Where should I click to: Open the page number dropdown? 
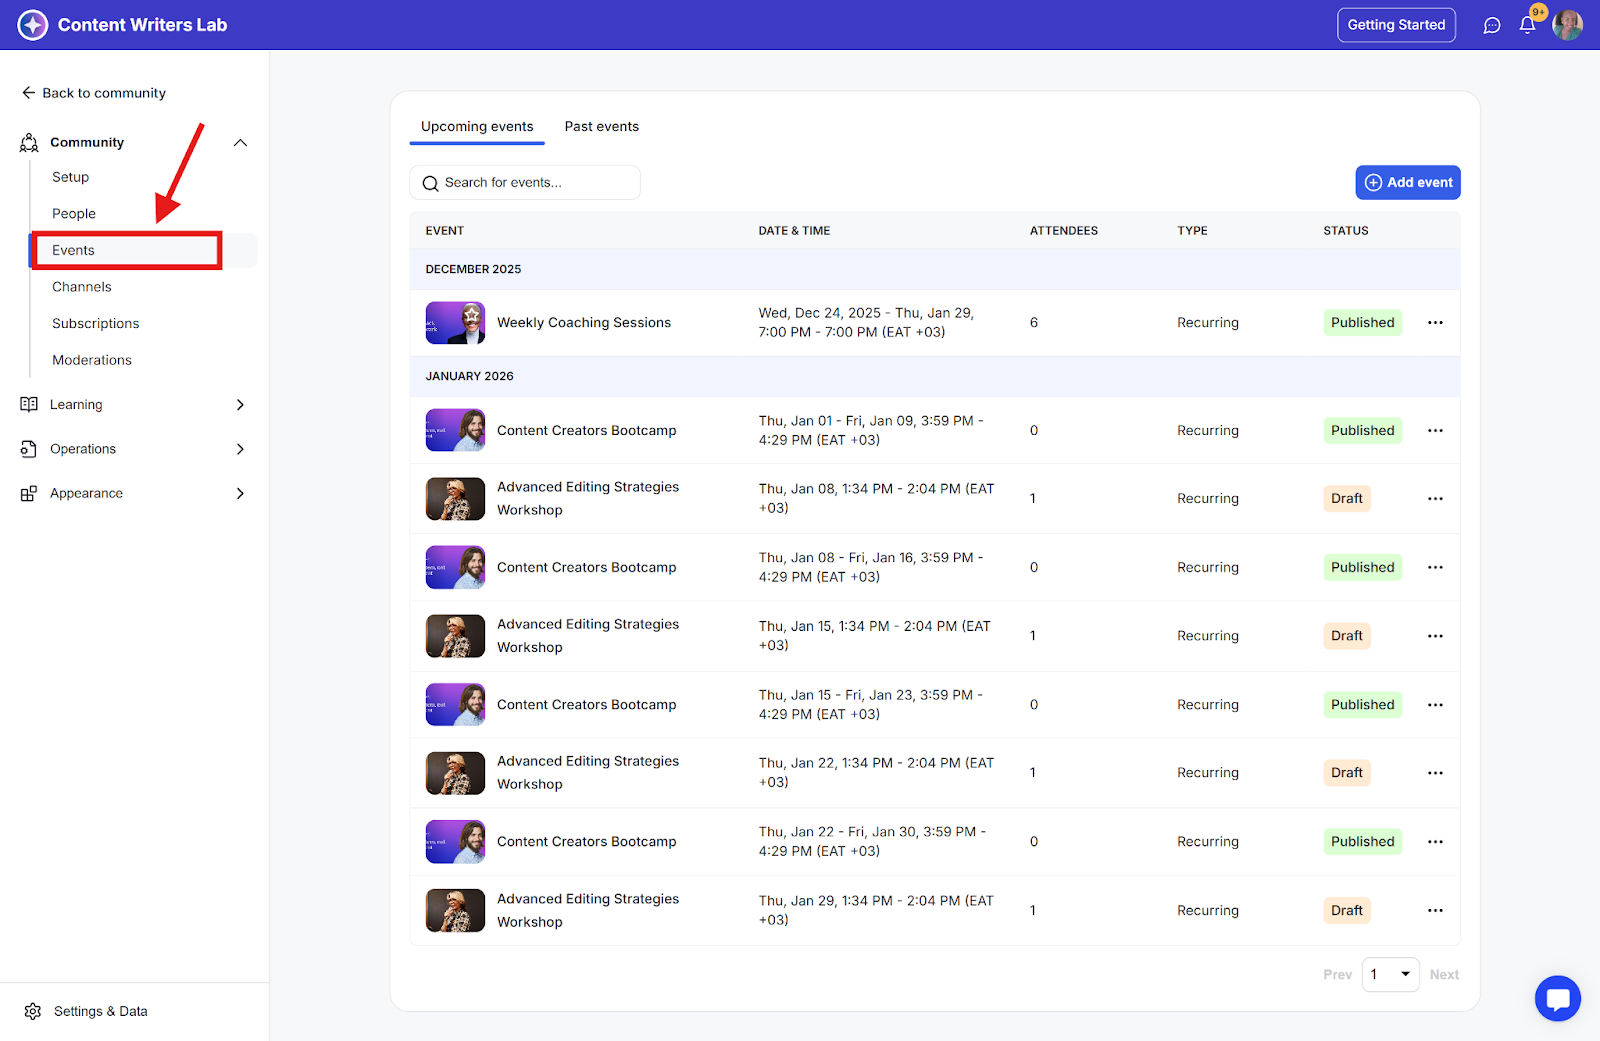(1390, 974)
